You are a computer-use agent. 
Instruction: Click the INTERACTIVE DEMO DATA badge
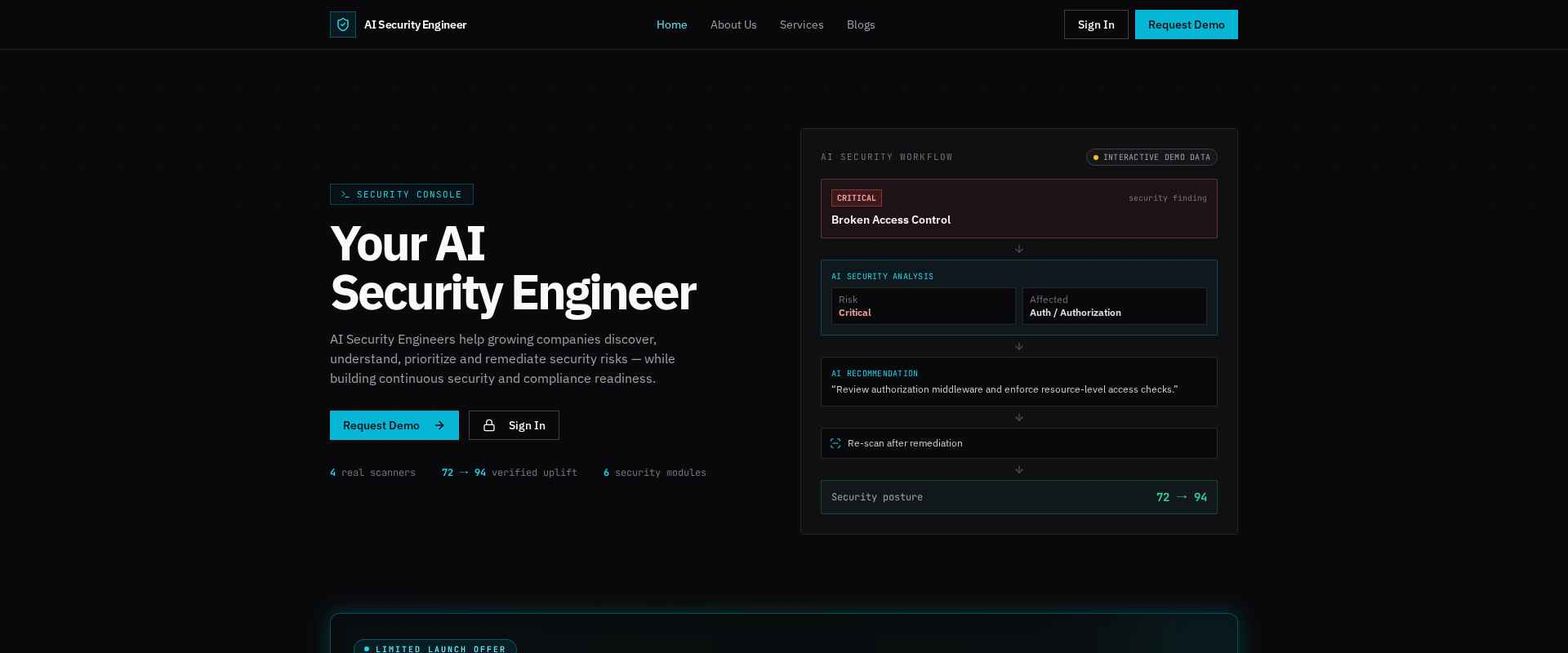pos(1152,157)
